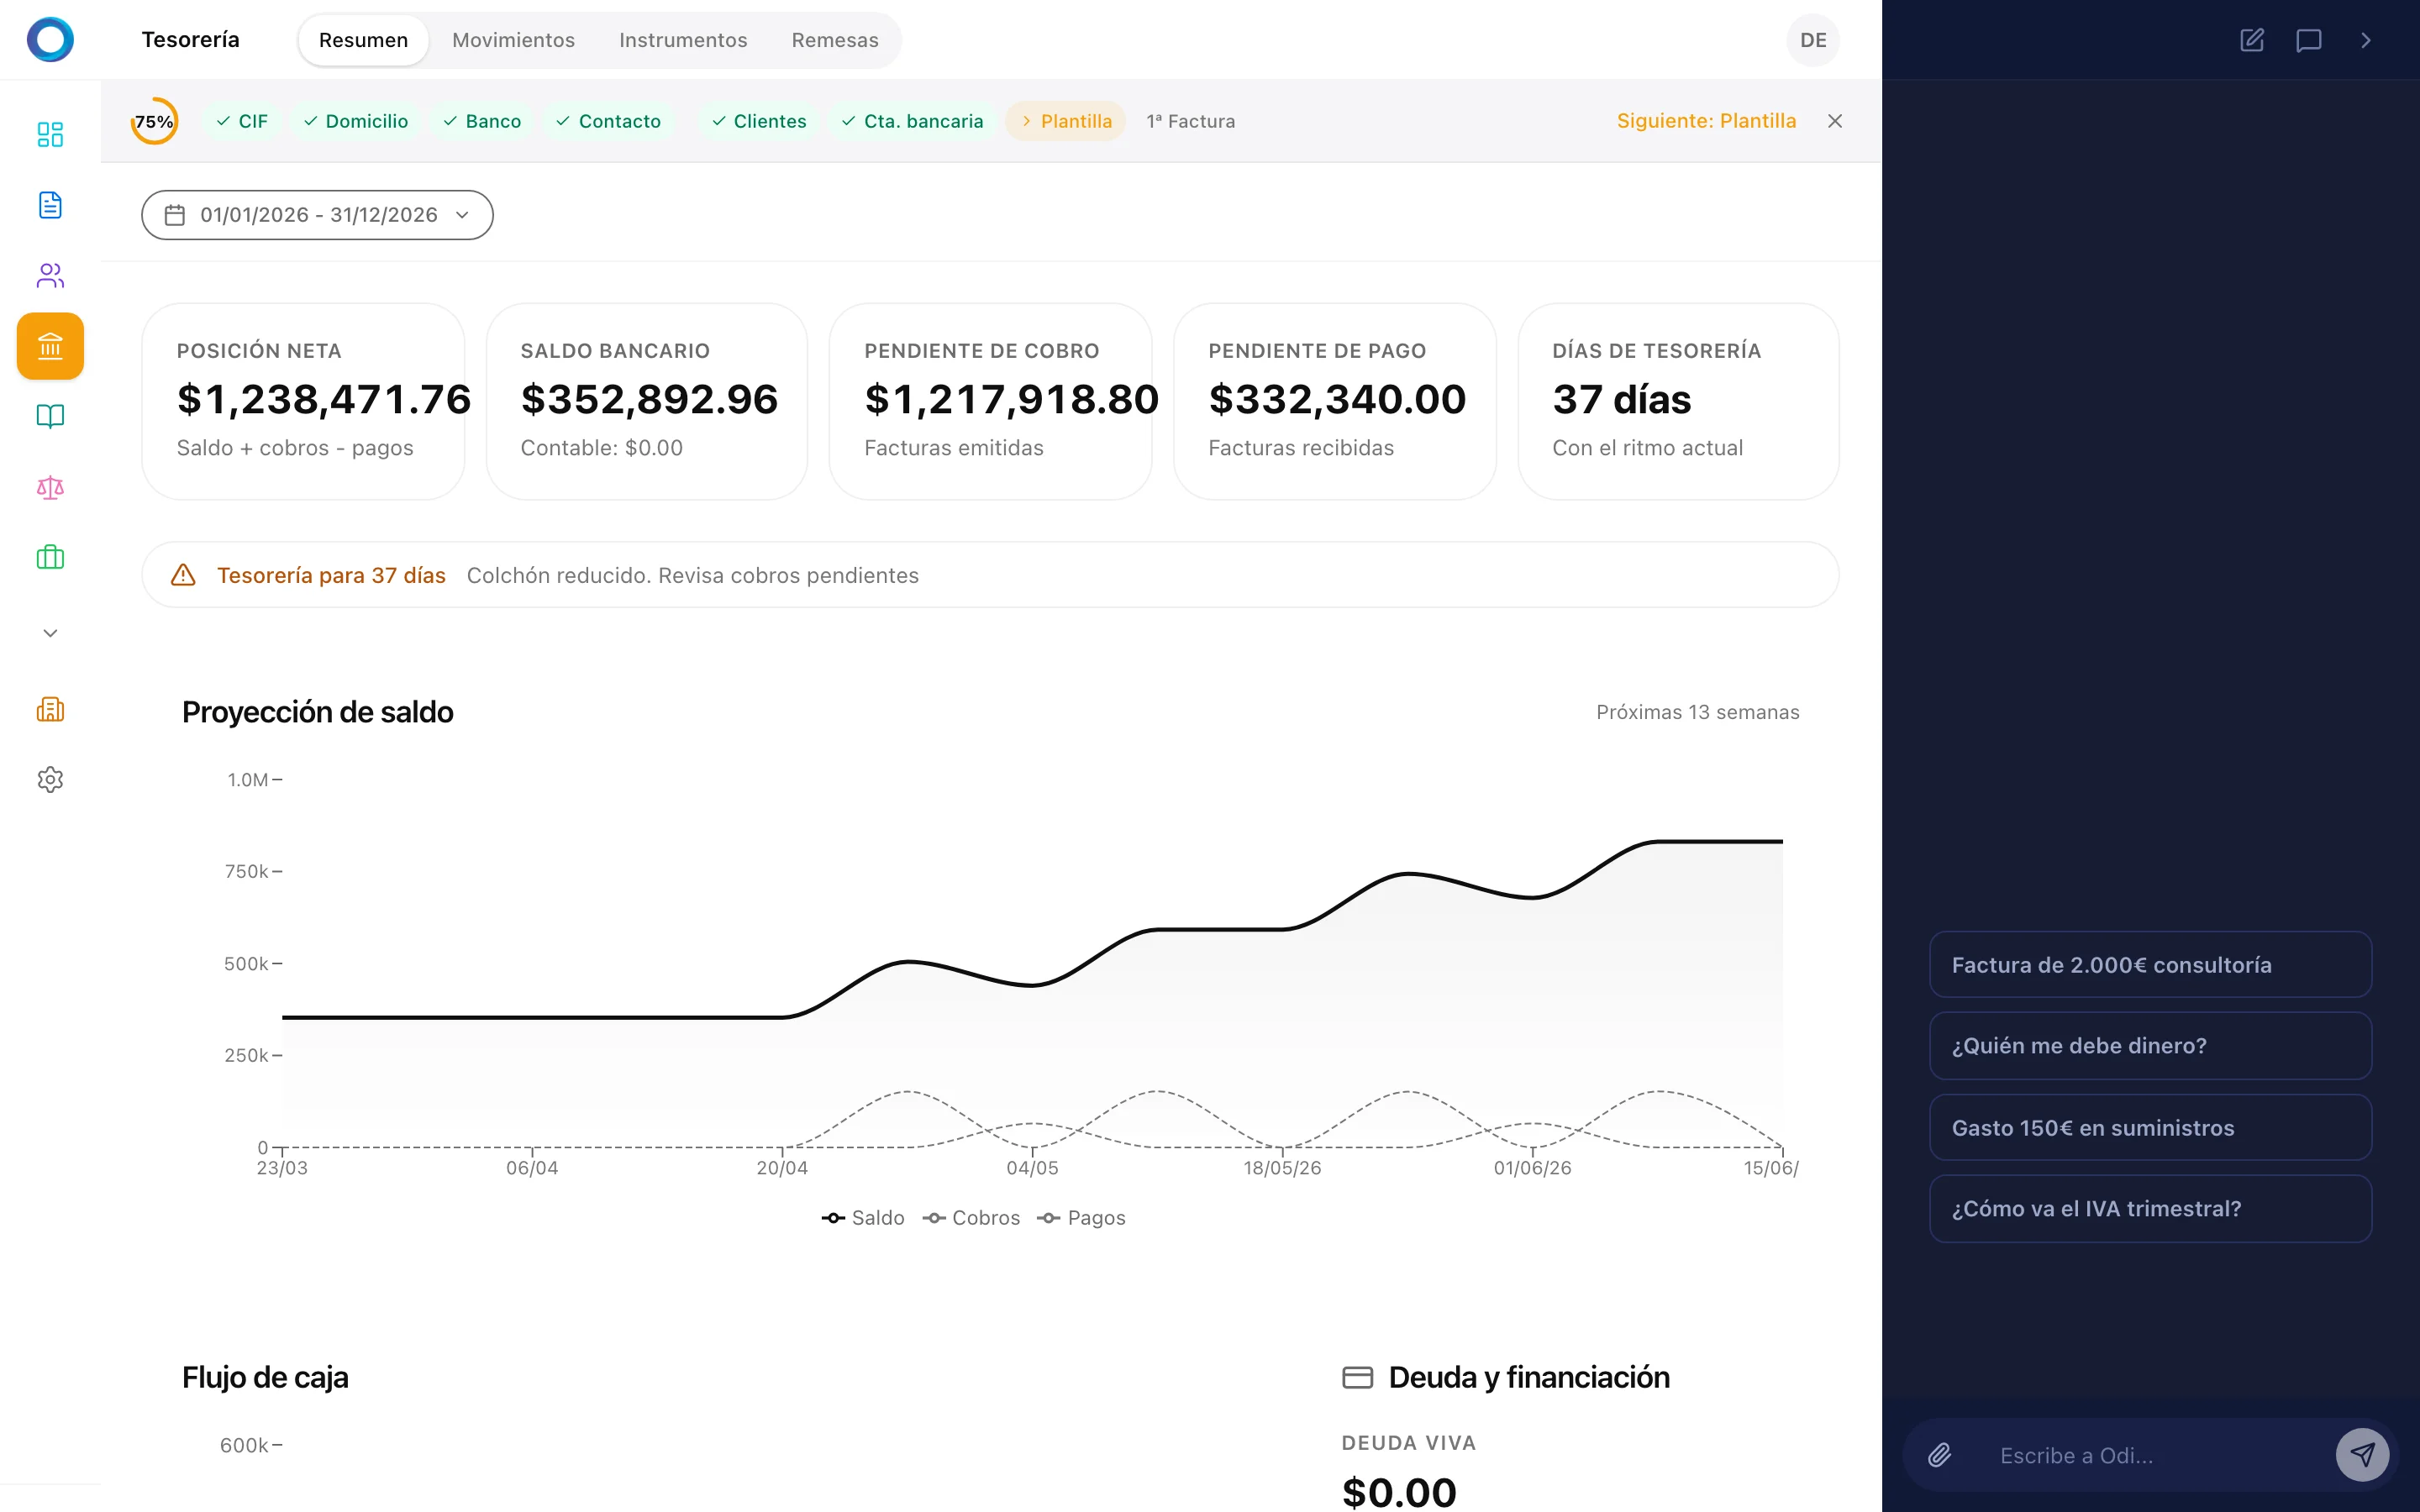Open the settings gear in sidebar
This screenshot has height=1512, width=2420.
[x=50, y=779]
